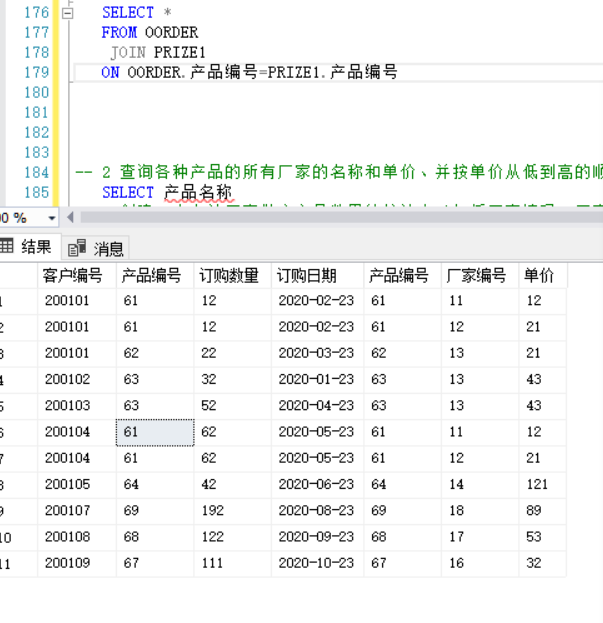Screen dimensions: 603x623
Task: Select cell 200102 in 客户编号 column
Action: pos(77,379)
